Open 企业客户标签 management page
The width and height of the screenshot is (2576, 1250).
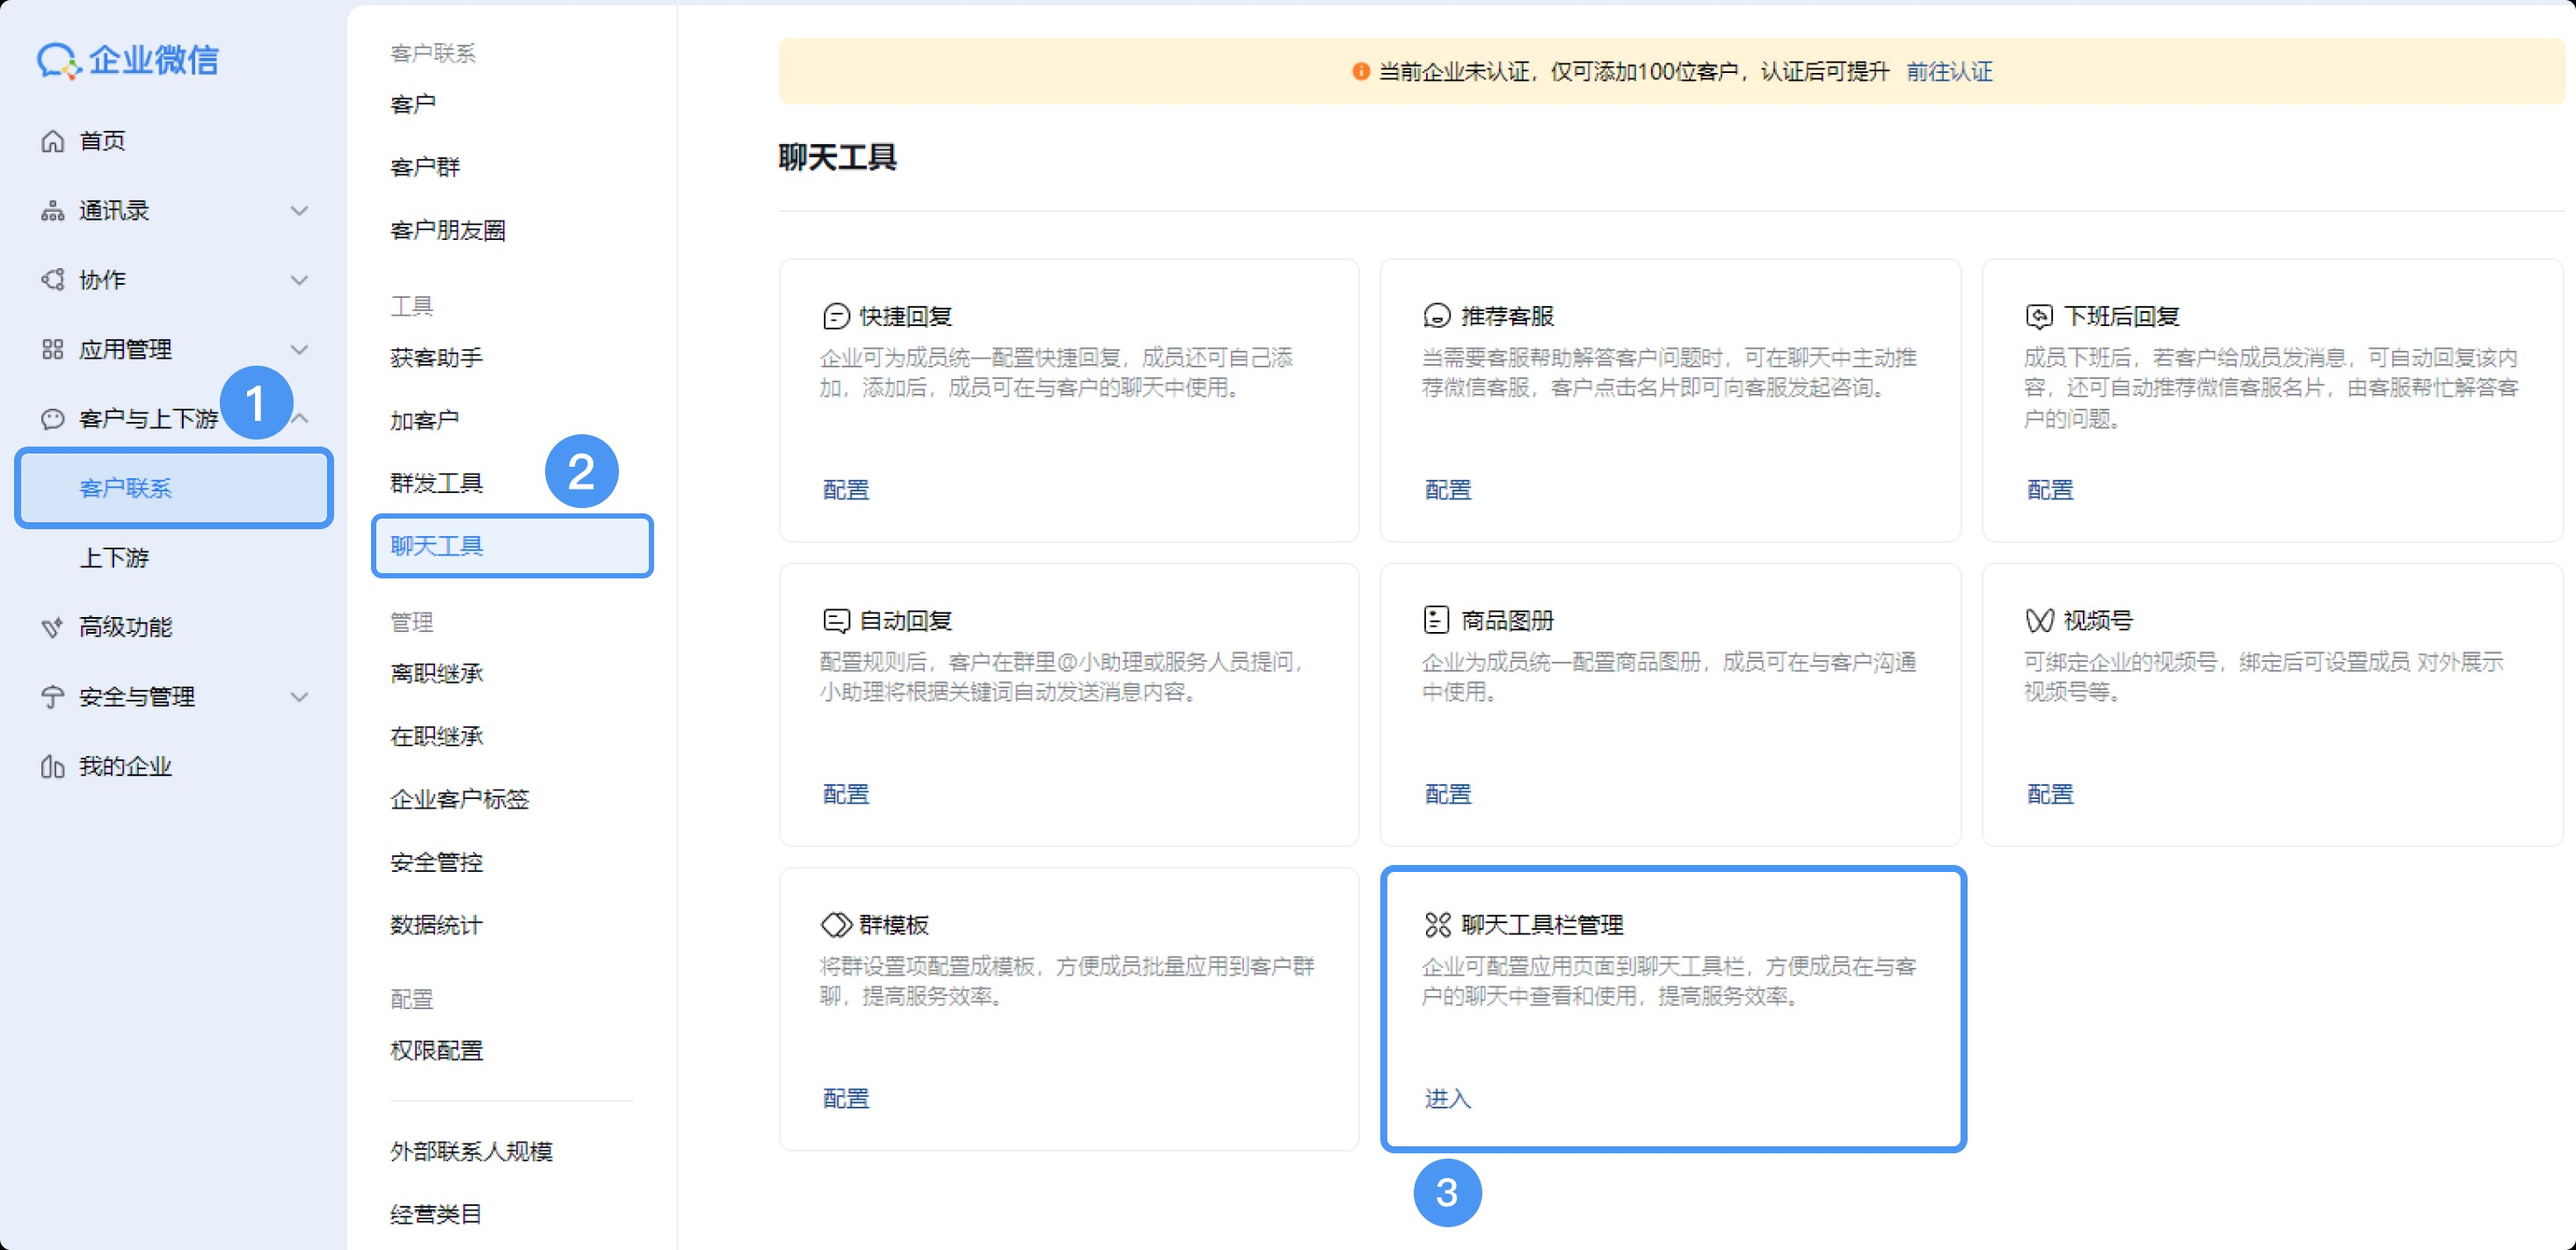[459, 798]
